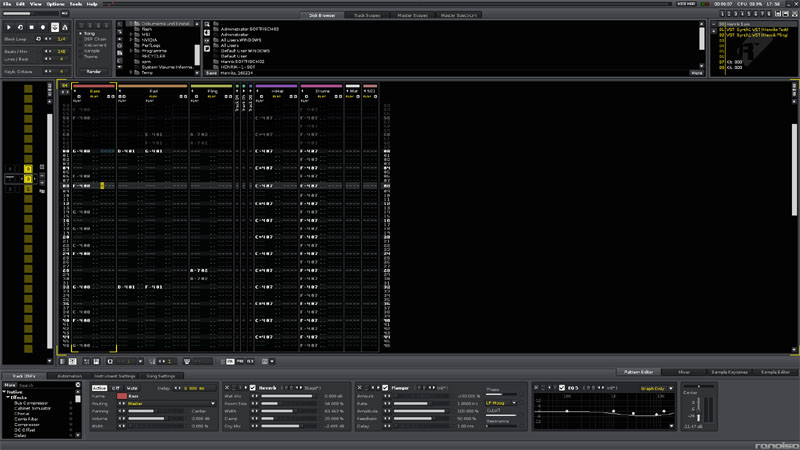This screenshot has width=800, height=450.
Task: Open the View menu
Action: click(36, 4)
